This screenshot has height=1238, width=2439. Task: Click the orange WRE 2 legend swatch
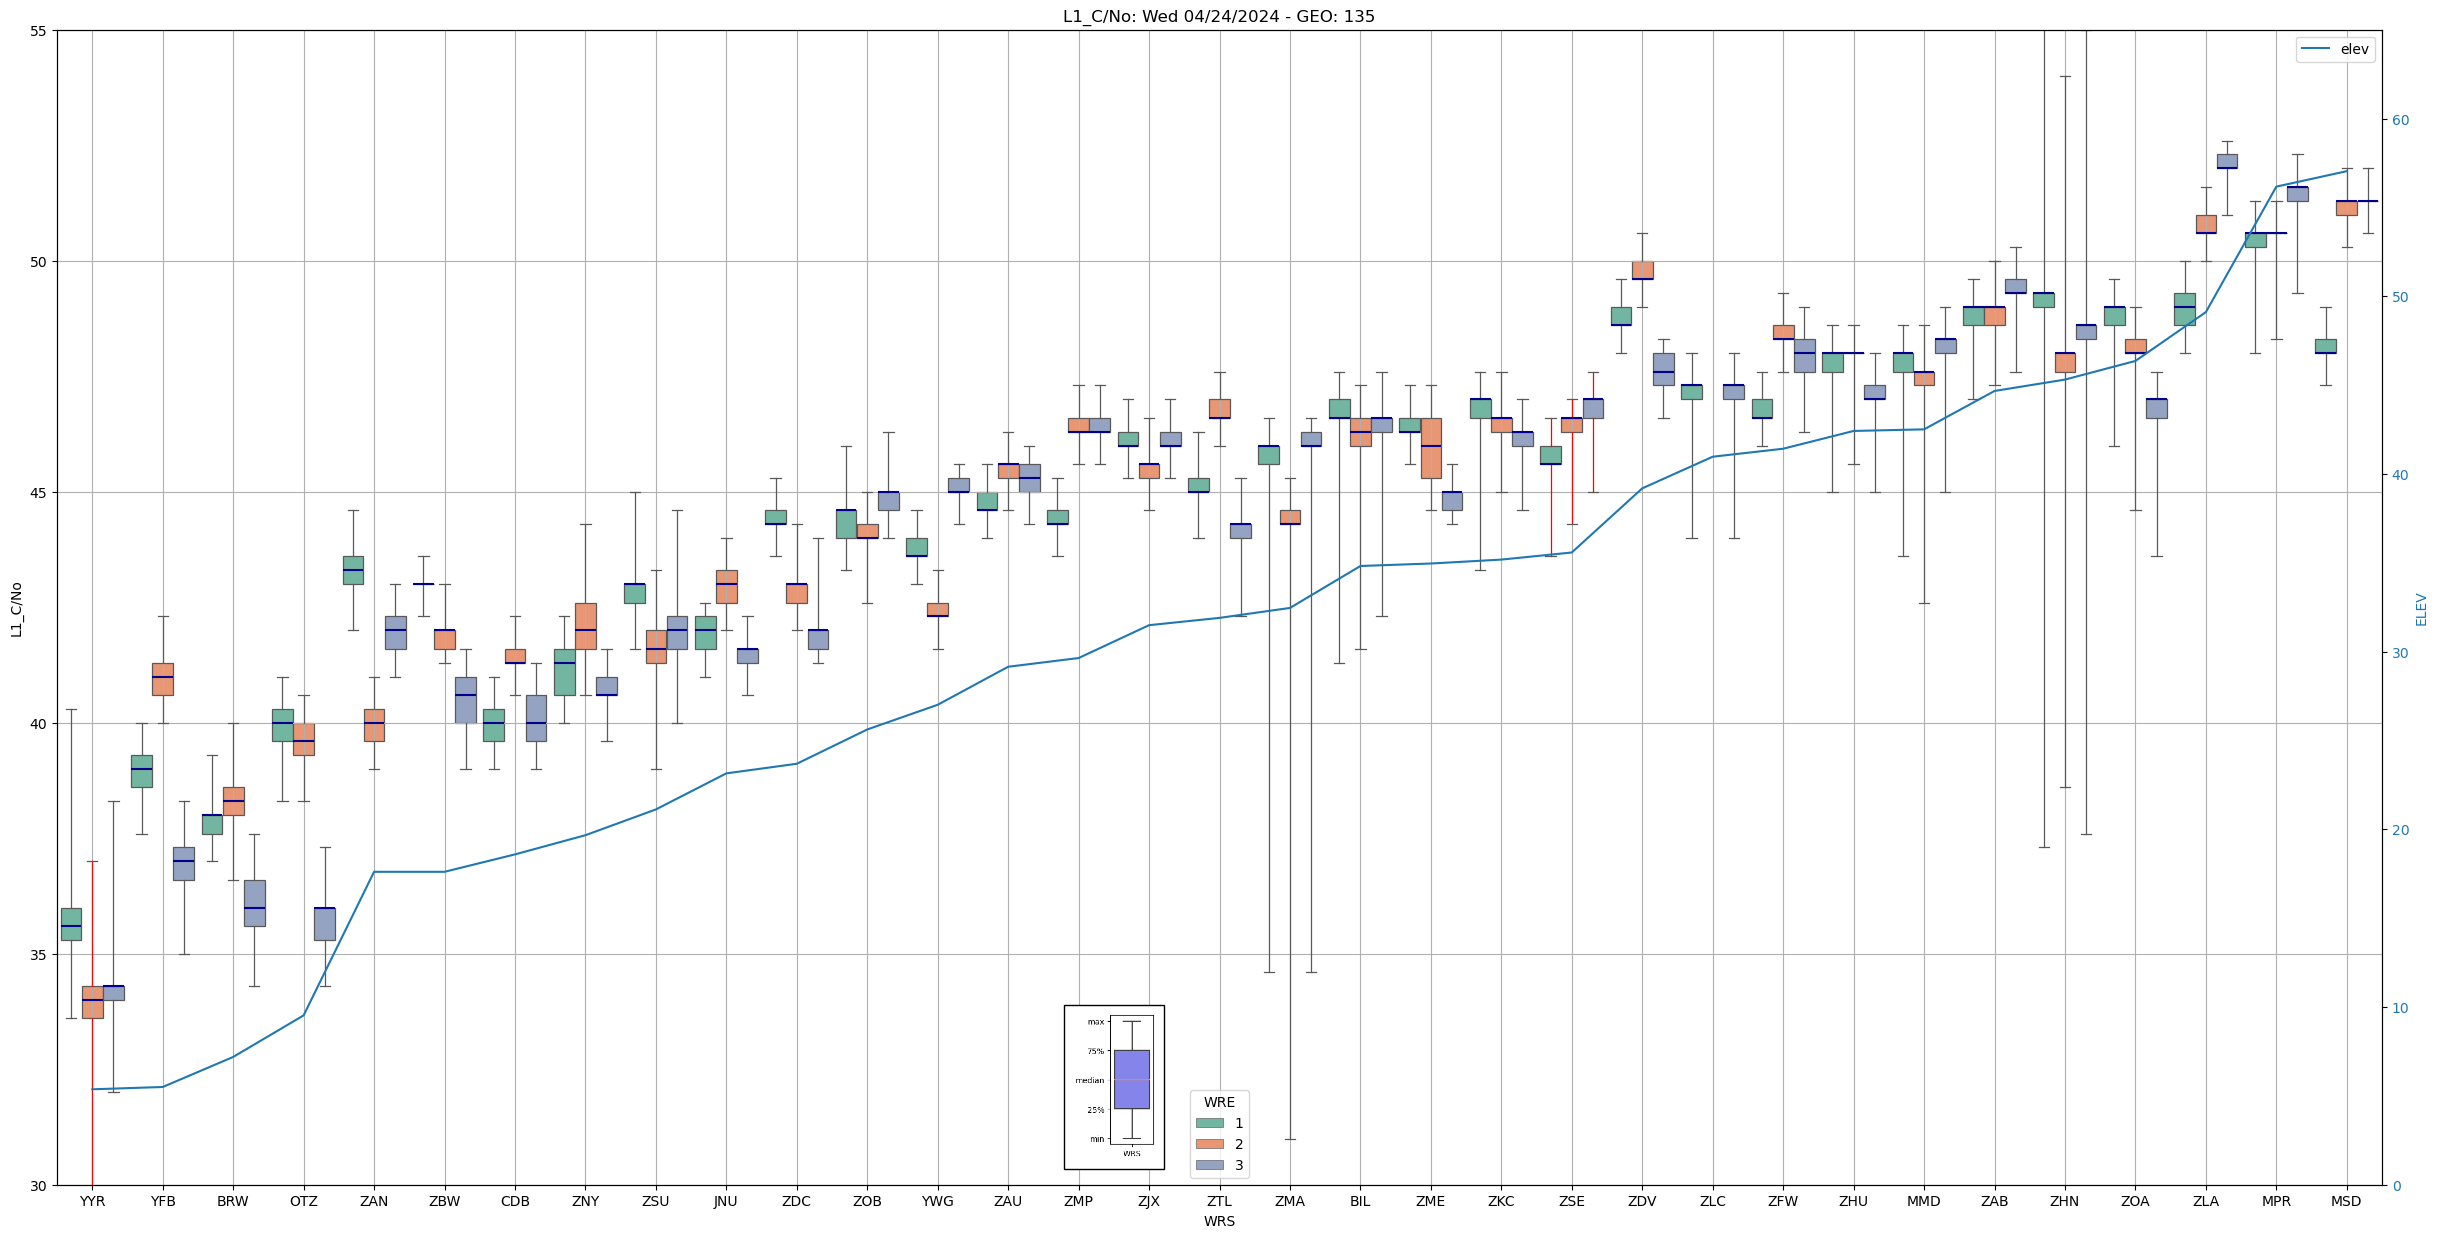[x=1209, y=1144]
